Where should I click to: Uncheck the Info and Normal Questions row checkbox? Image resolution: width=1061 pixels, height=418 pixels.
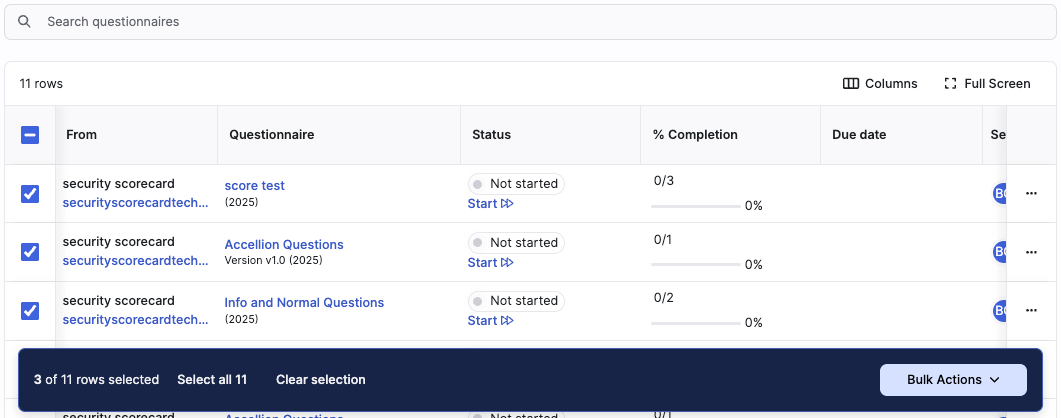click(x=30, y=311)
